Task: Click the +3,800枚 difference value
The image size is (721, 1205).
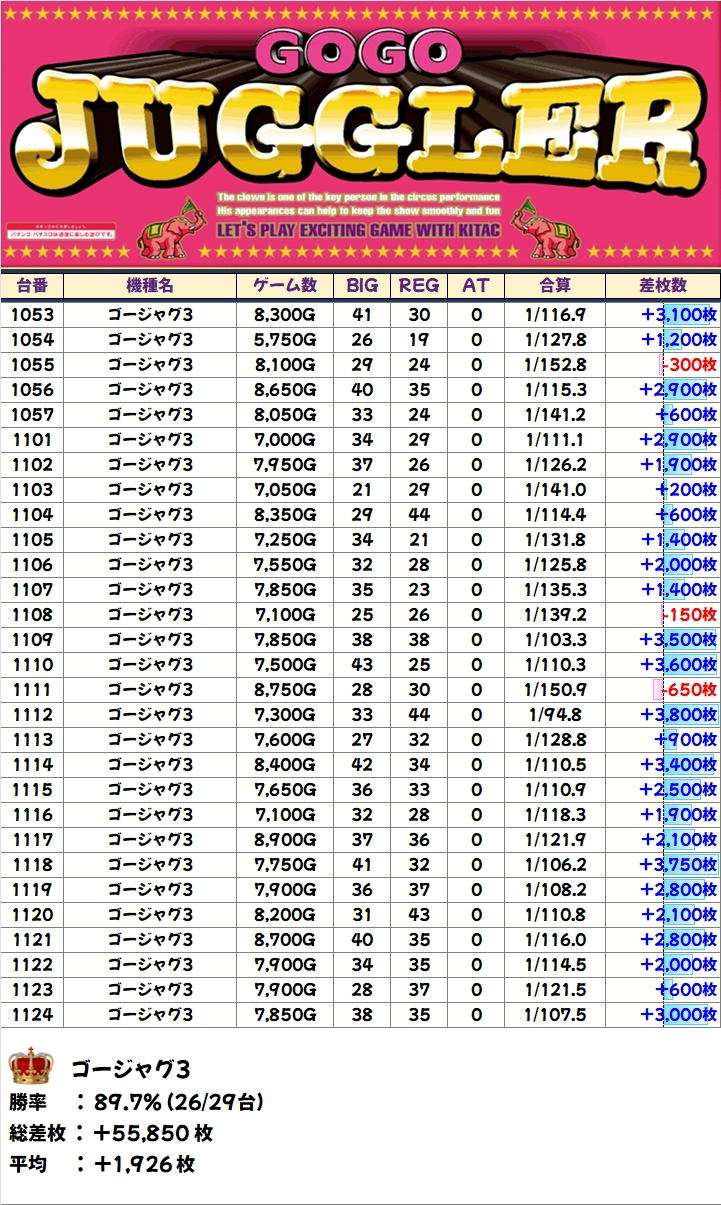Action: (x=680, y=715)
